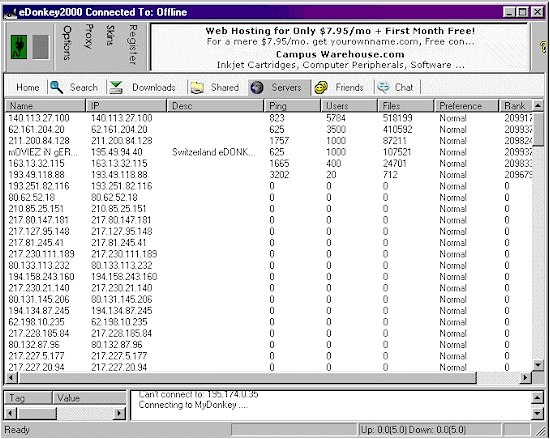Click server list vertical scroll up arrow

538,105
